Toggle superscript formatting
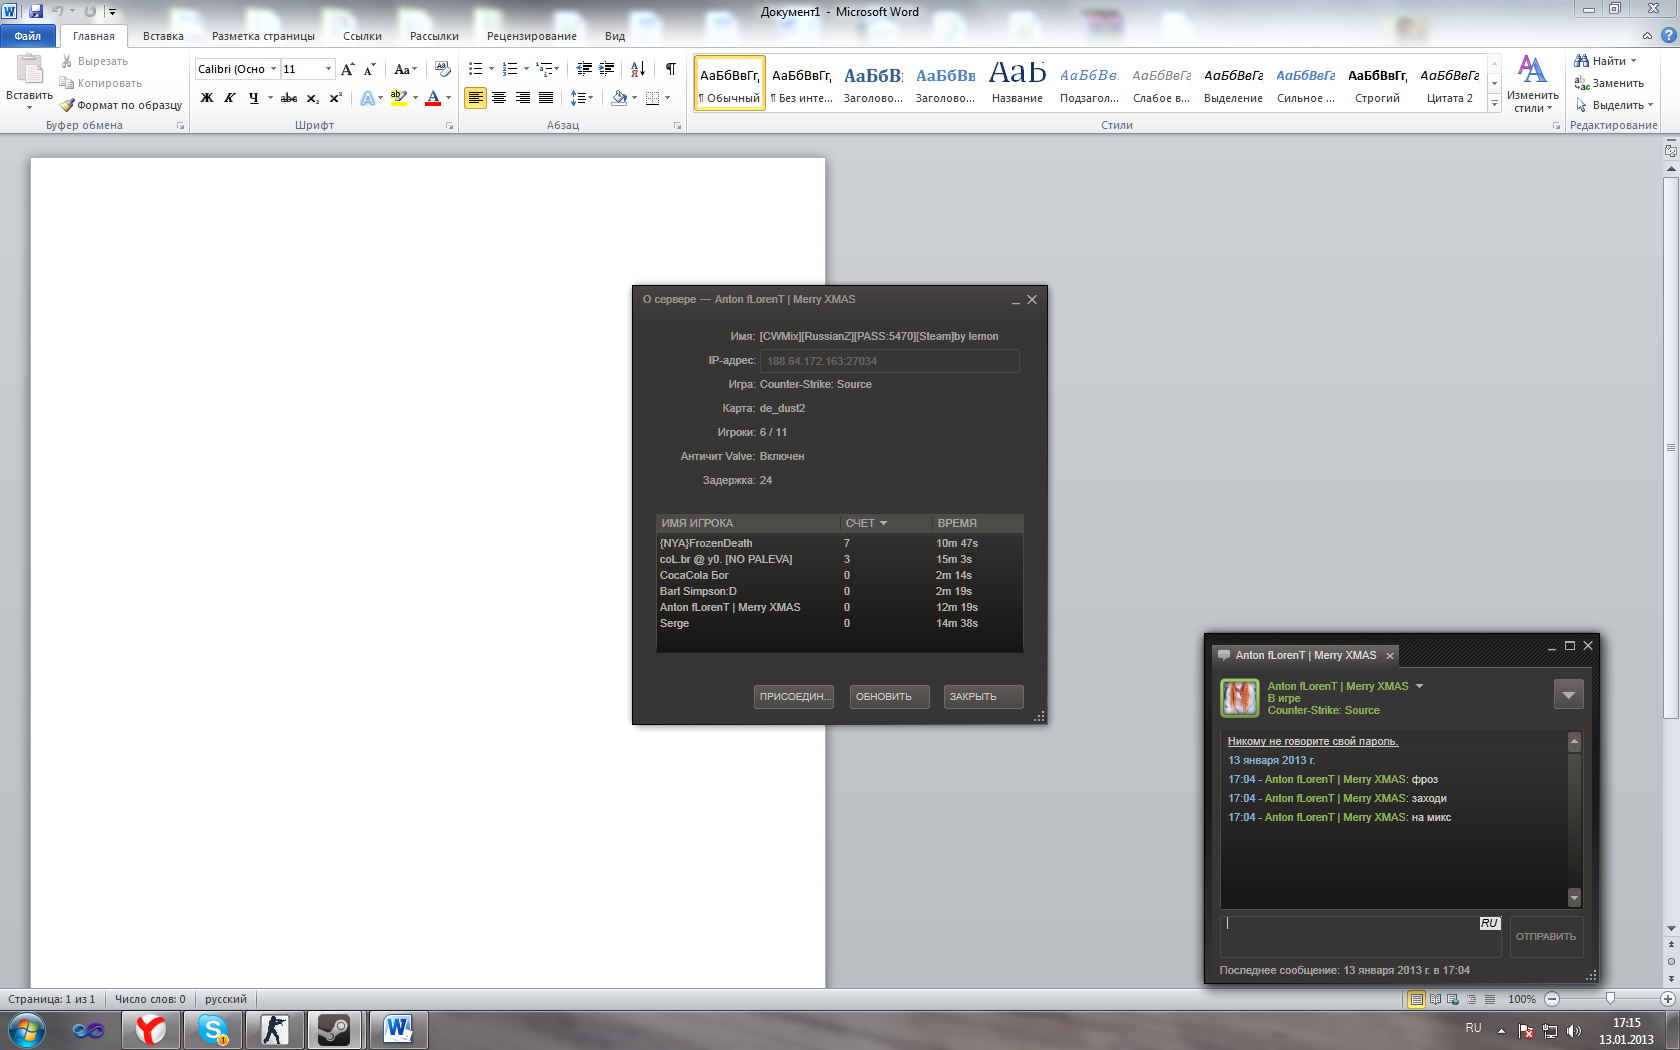Image resolution: width=1680 pixels, height=1050 pixels. [336, 98]
